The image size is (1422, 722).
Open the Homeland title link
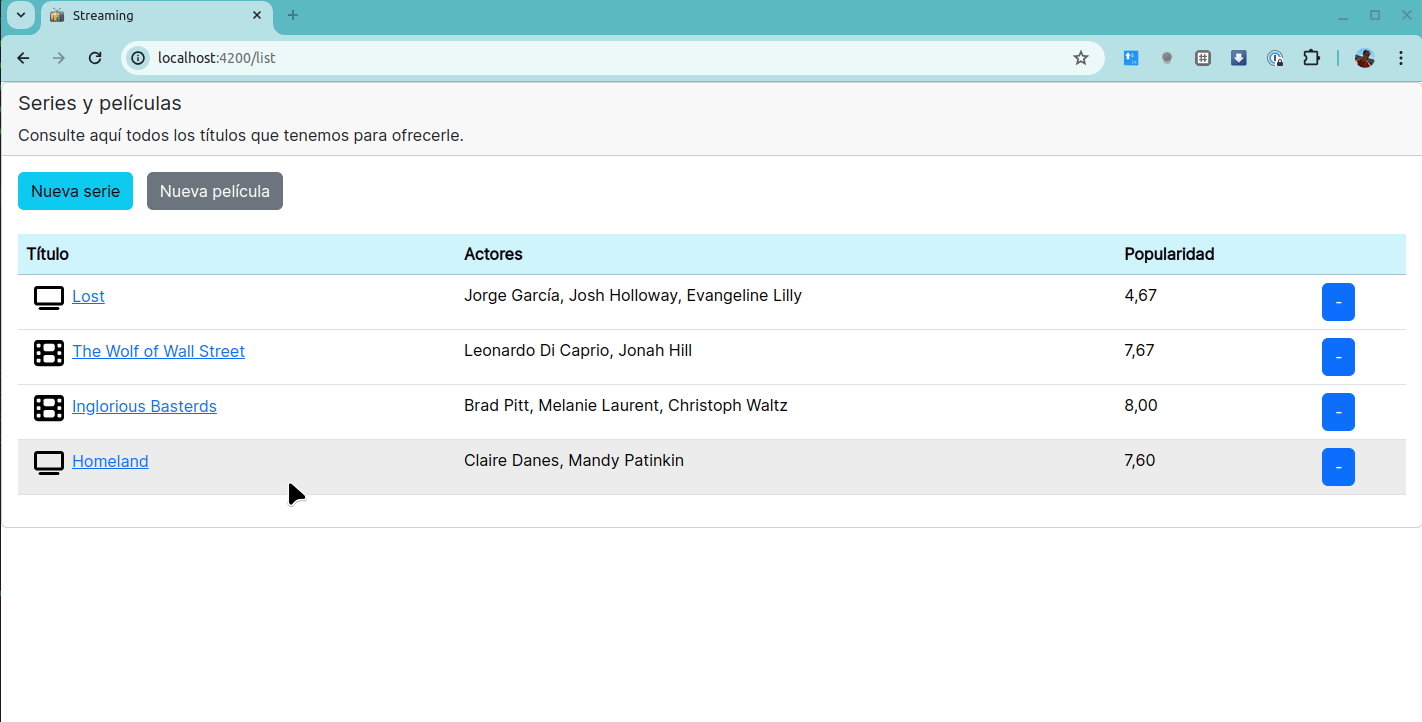pos(110,461)
